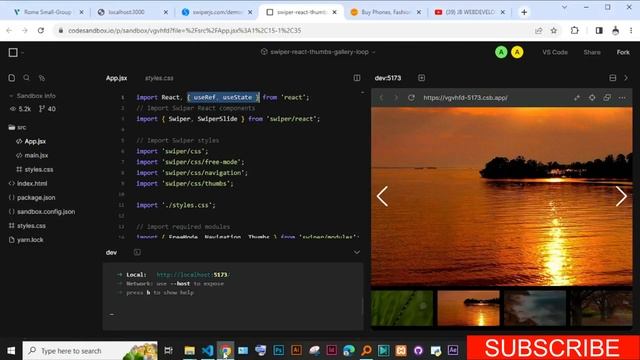Open preview inspect element picker icon
Viewport: 640px width, 360px height.
pos(577,98)
